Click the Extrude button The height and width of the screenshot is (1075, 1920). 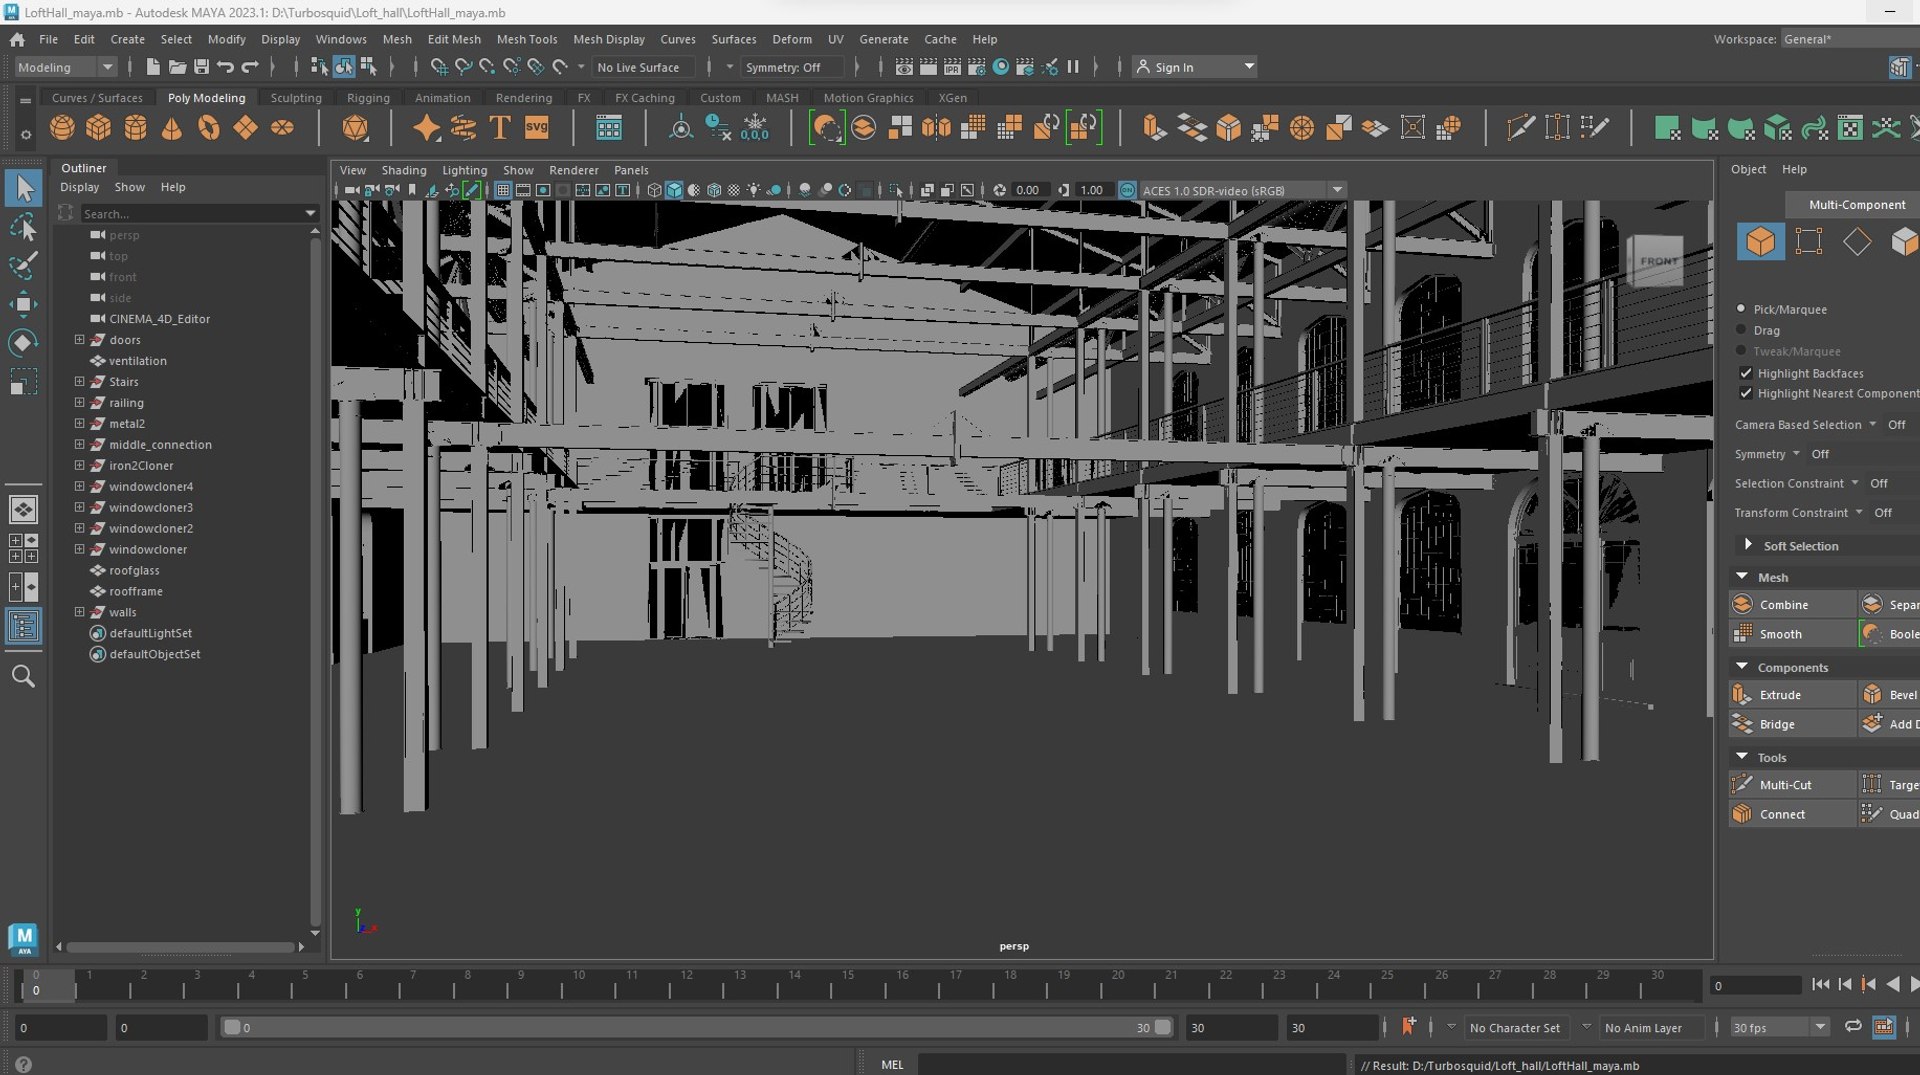point(1792,695)
